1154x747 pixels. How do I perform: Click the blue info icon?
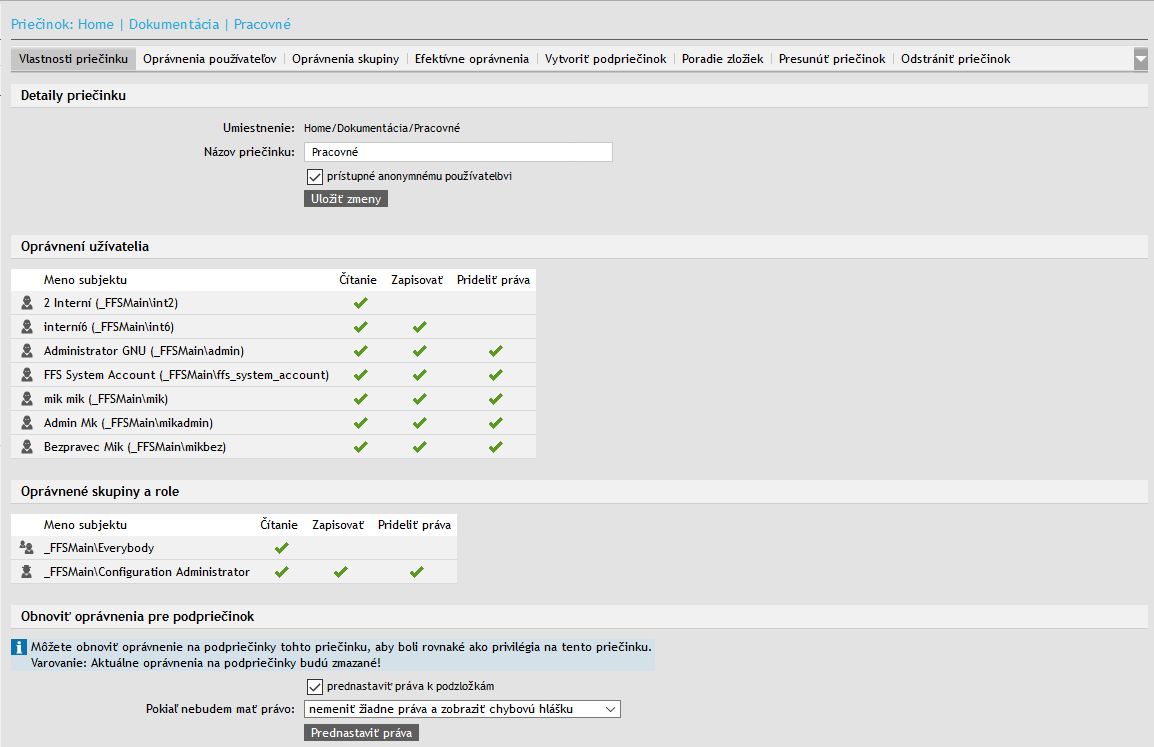[19, 648]
